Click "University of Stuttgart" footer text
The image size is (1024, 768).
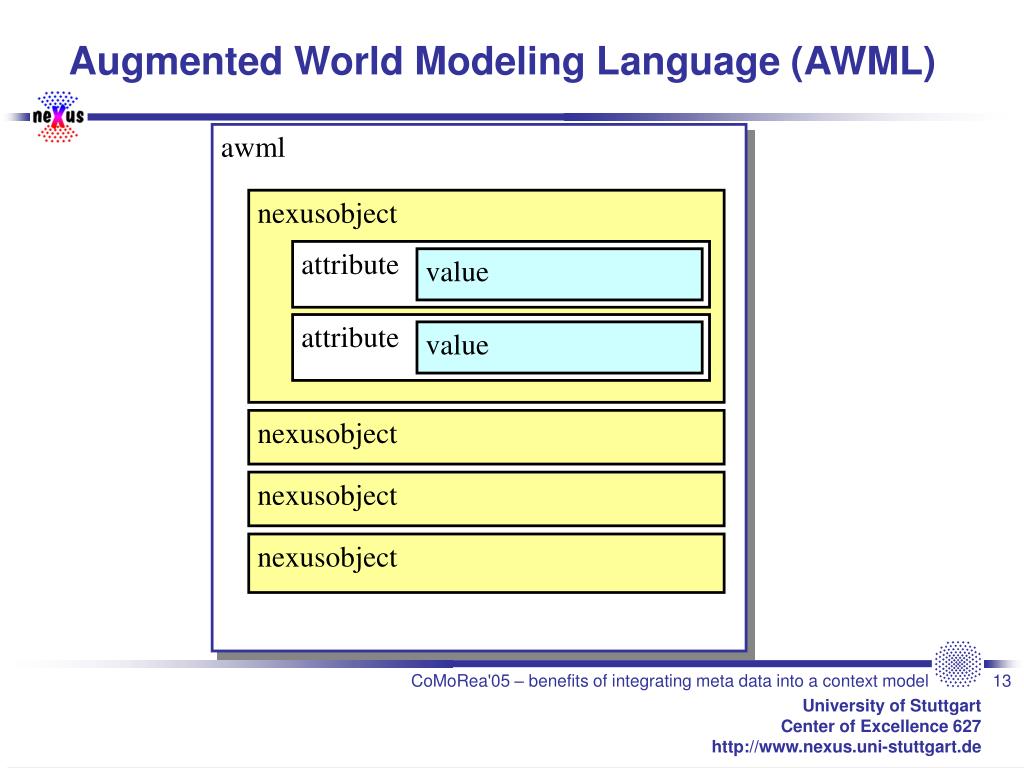(x=891, y=705)
